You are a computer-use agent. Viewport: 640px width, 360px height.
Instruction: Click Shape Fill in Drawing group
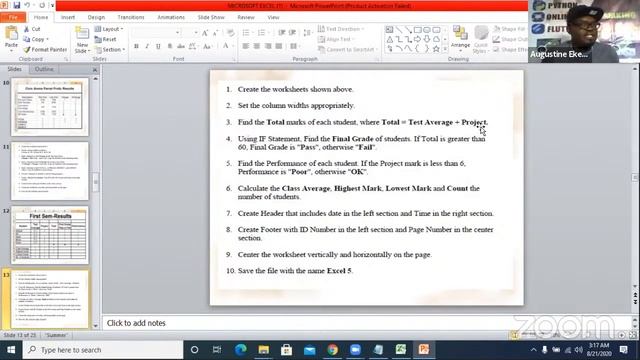pyautogui.click(x=509, y=29)
